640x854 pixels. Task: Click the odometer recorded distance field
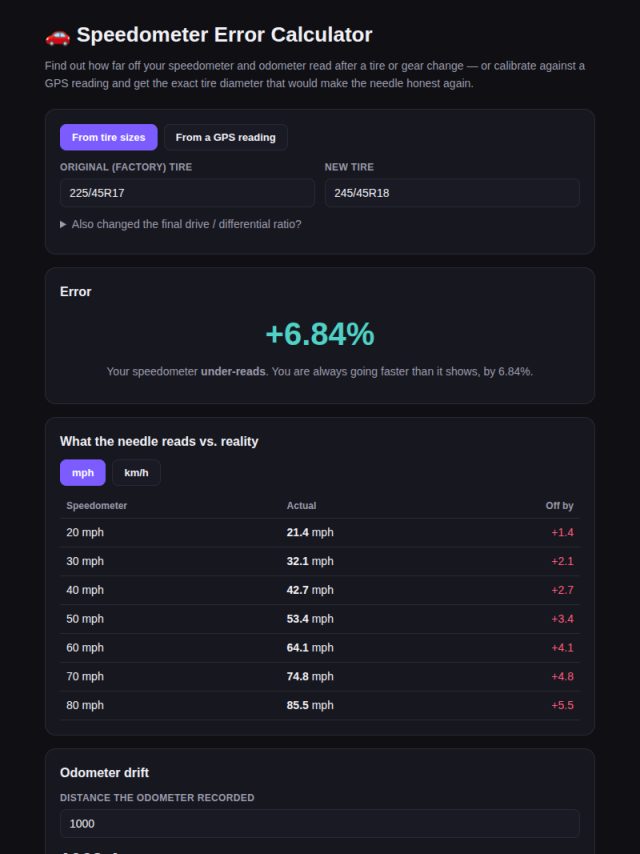(x=320, y=824)
